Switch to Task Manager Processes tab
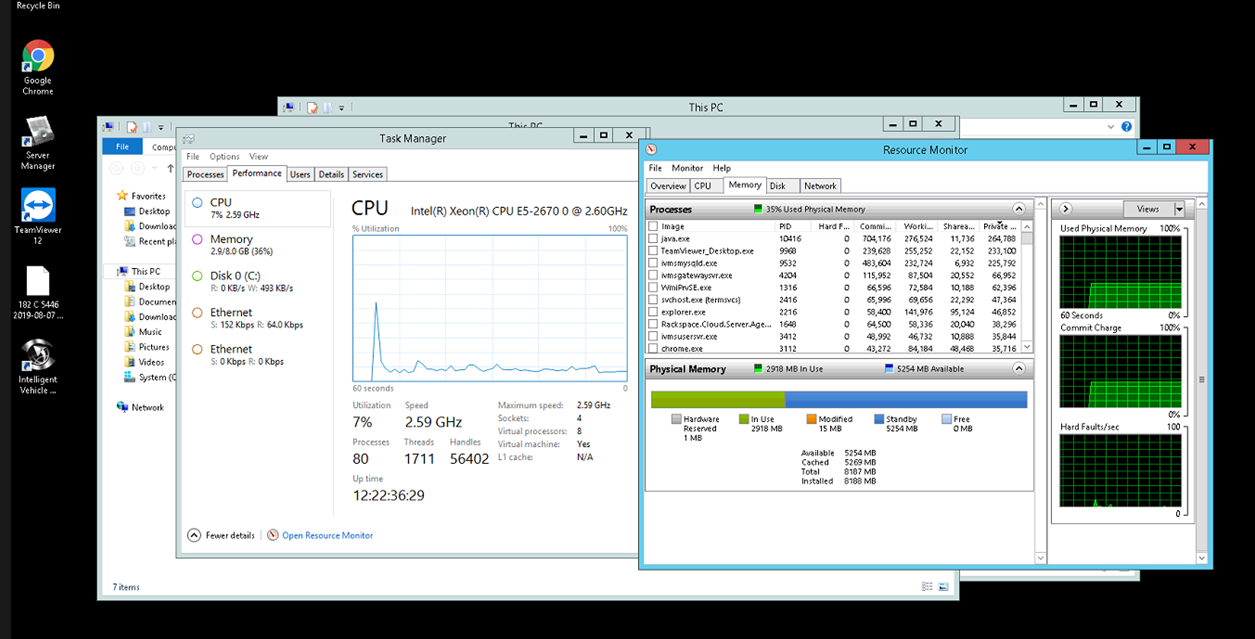This screenshot has width=1255, height=639. 205,174
